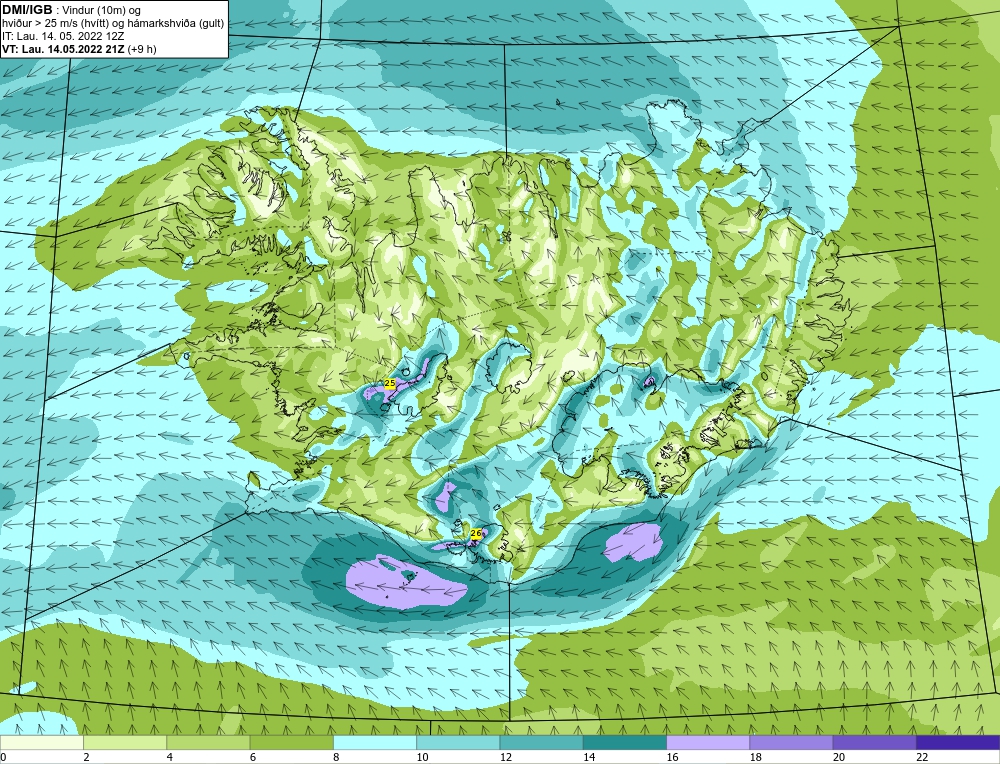Select the 12–14 m/s teal legend swatch

pos(541,742)
